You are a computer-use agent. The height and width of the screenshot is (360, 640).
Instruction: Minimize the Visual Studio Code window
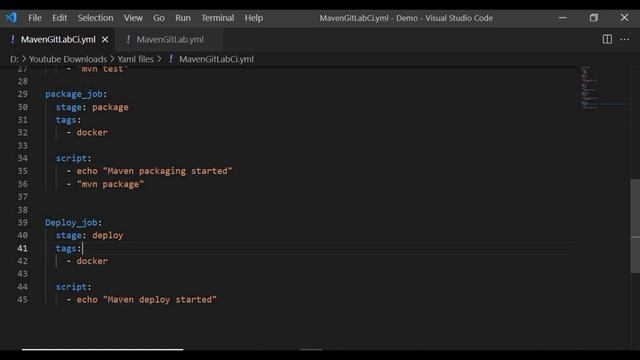pyautogui.click(x=562, y=18)
